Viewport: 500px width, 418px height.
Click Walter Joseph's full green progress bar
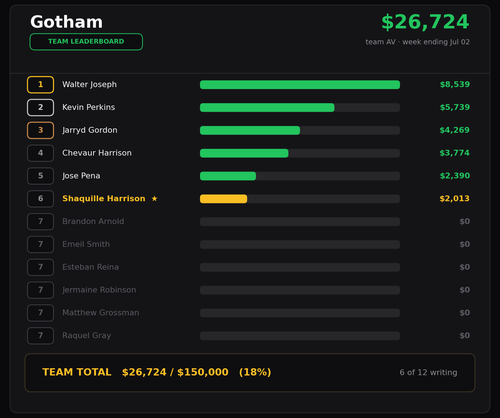coord(300,85)
